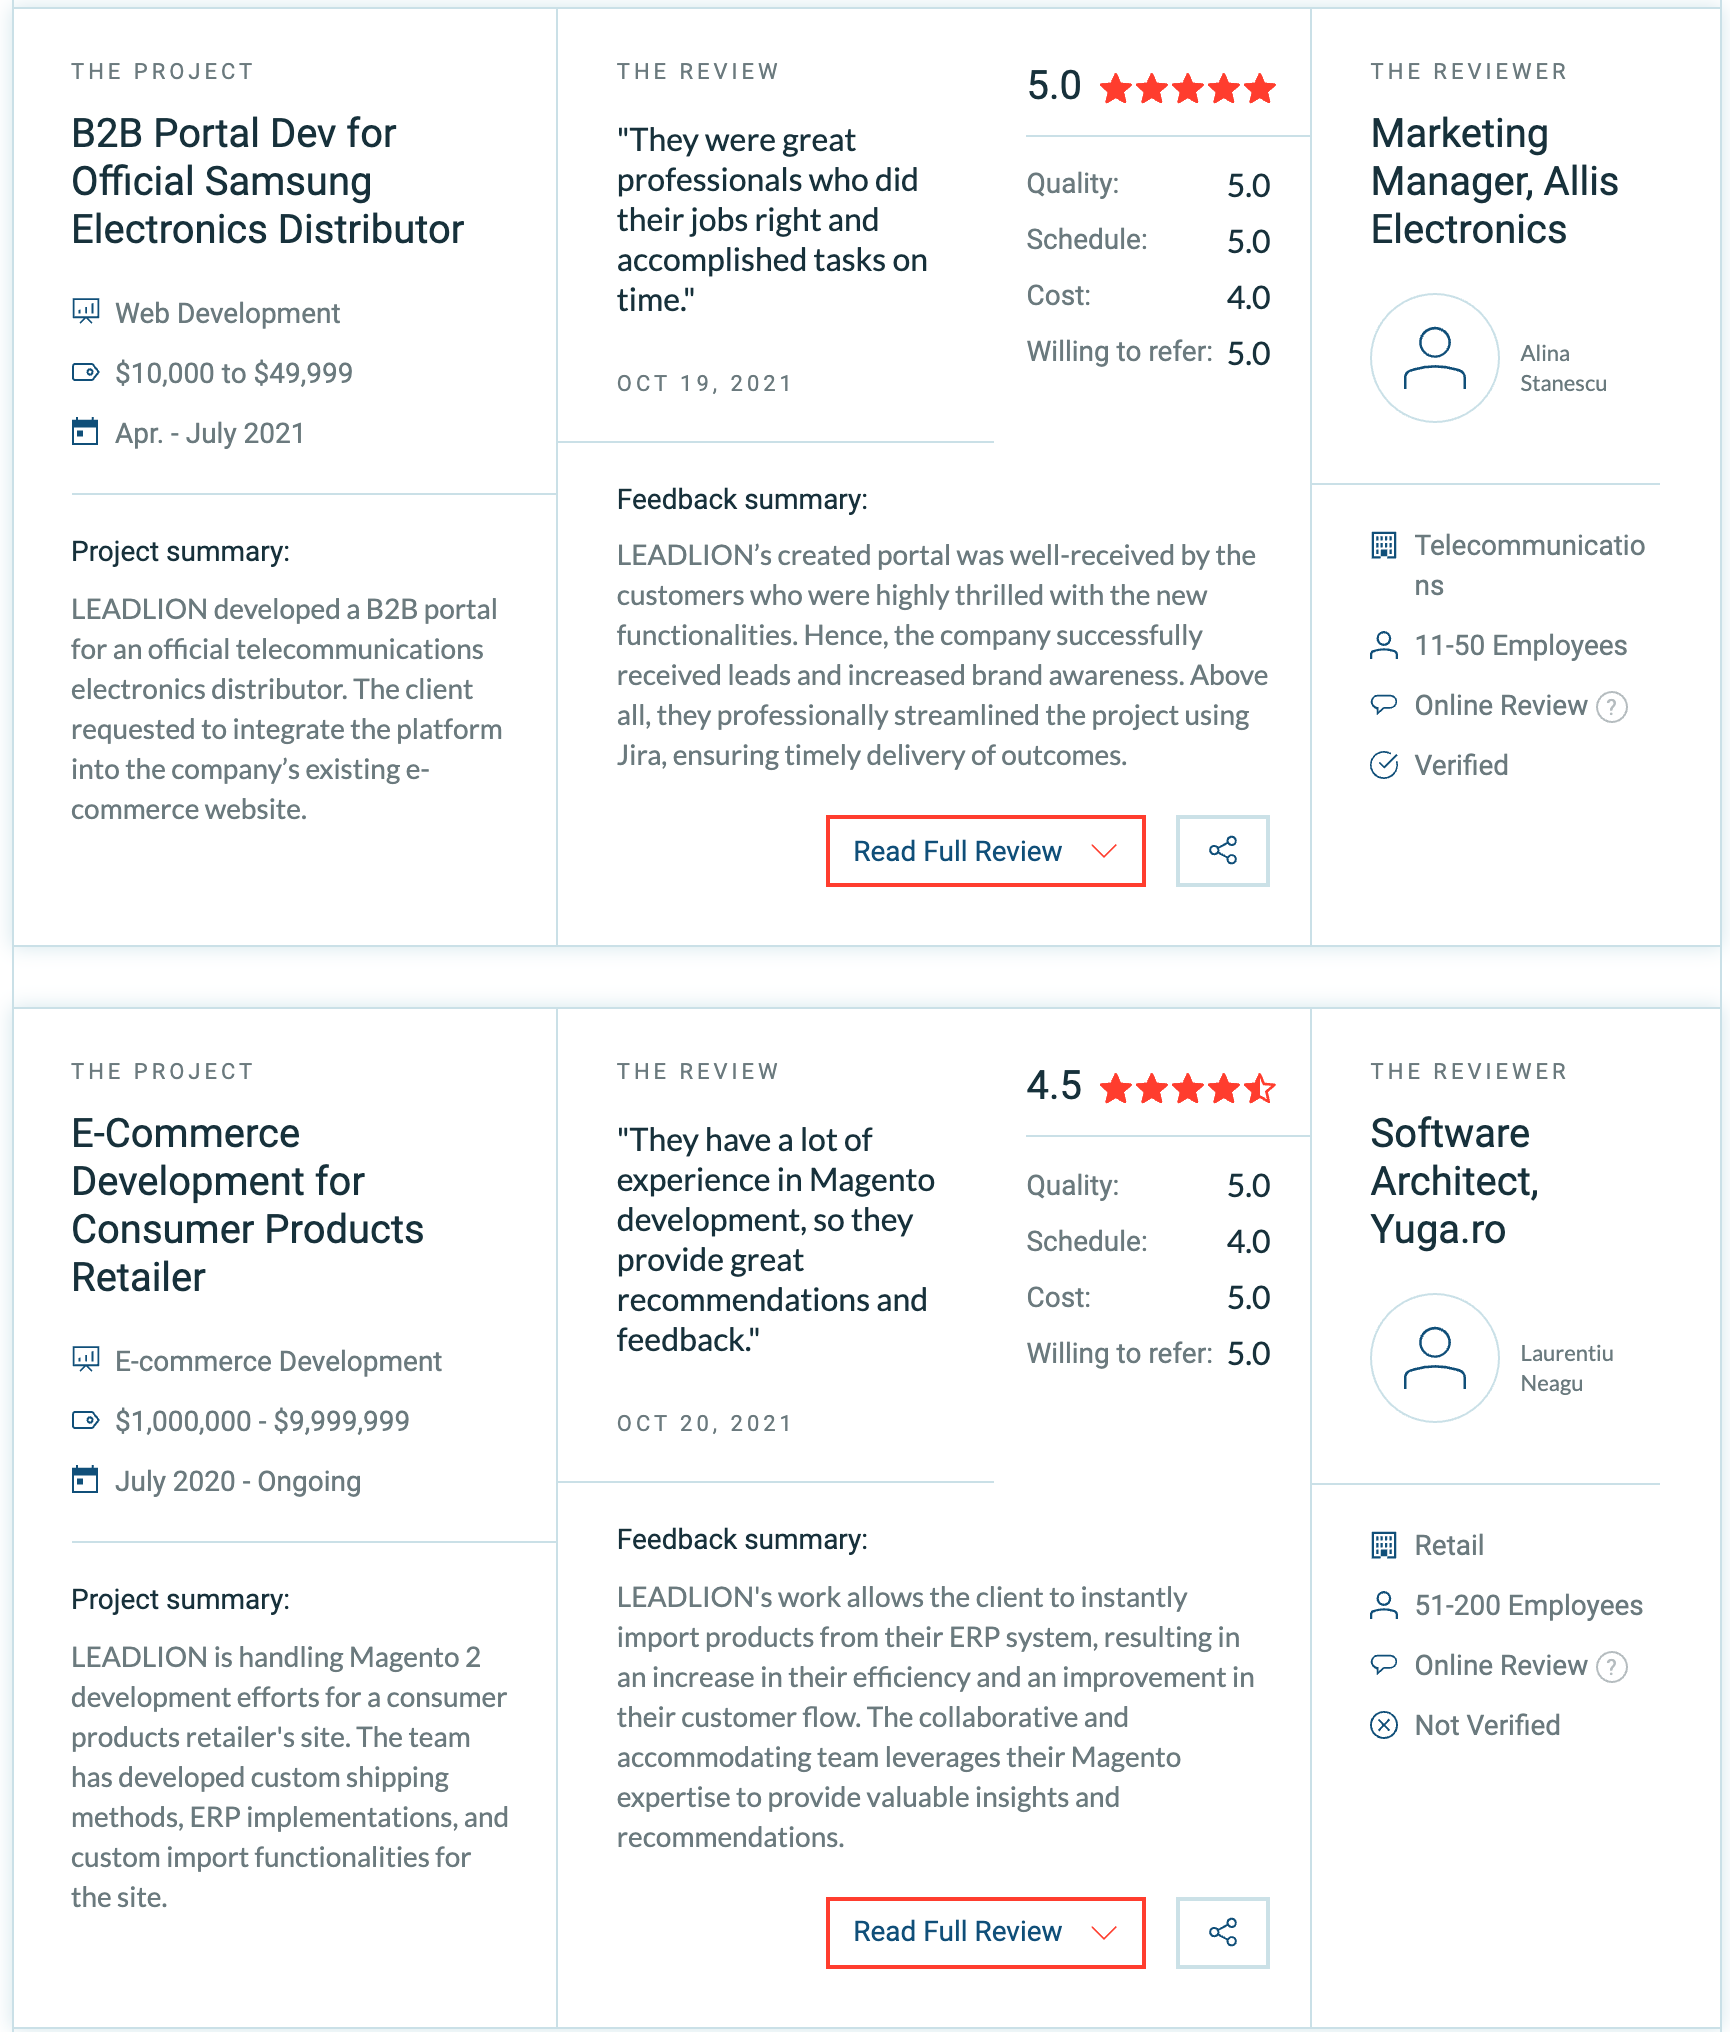The image size is (1730, 2032).
Task: Click the five-star rating next to 5.0
Action: (x=1188, y=88)
